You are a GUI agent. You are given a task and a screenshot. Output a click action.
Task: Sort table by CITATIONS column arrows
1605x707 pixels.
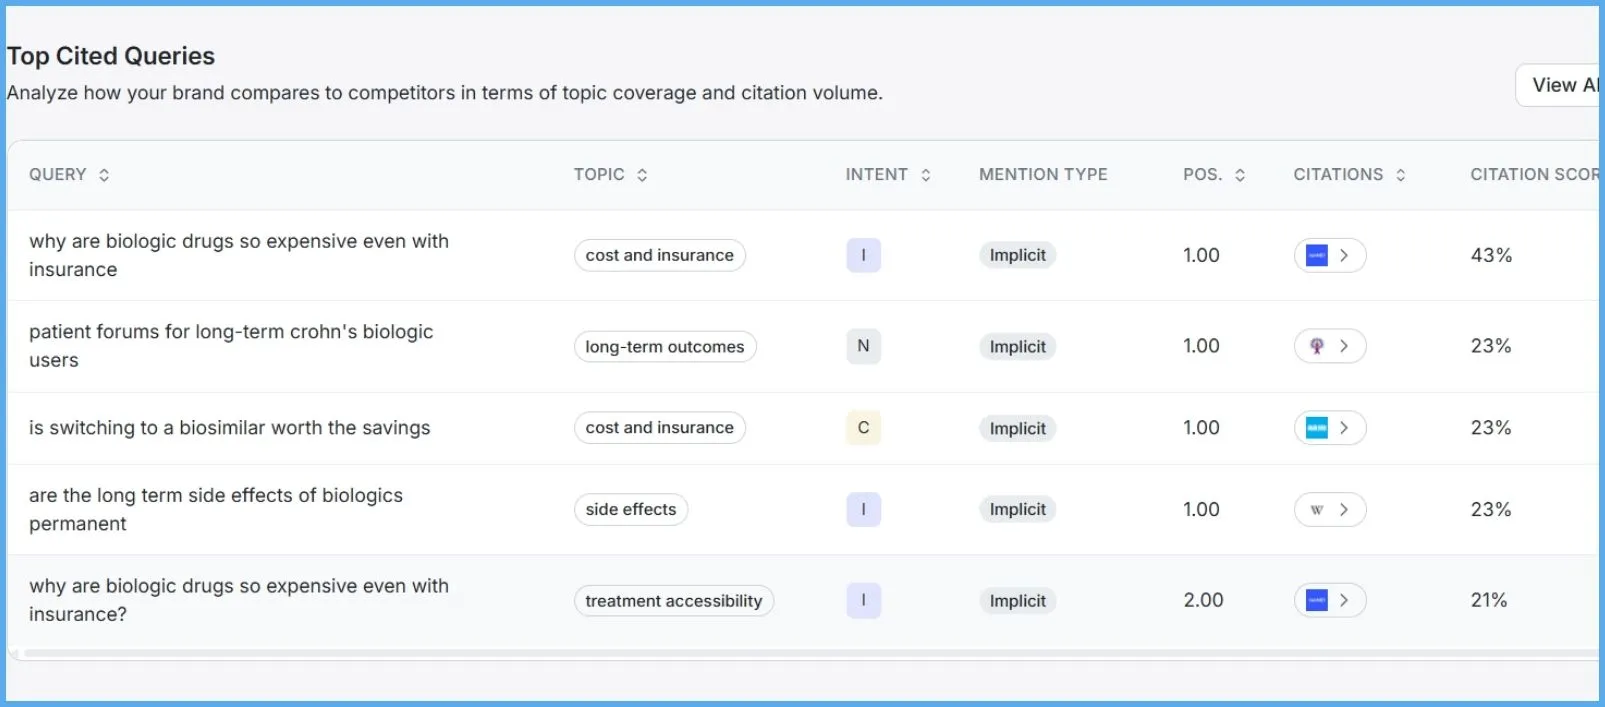1401,175
